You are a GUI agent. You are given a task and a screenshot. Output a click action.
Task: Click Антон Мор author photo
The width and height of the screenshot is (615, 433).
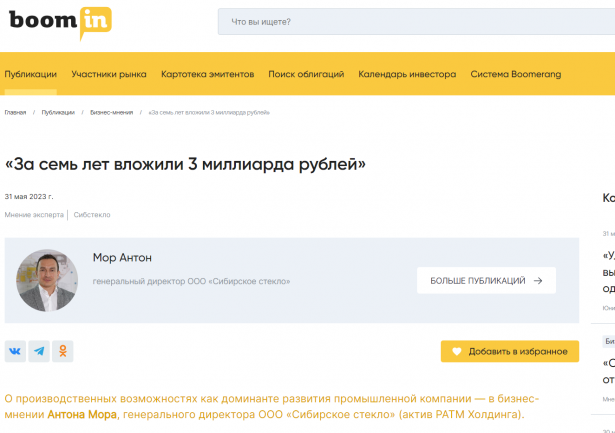(47, 280)
